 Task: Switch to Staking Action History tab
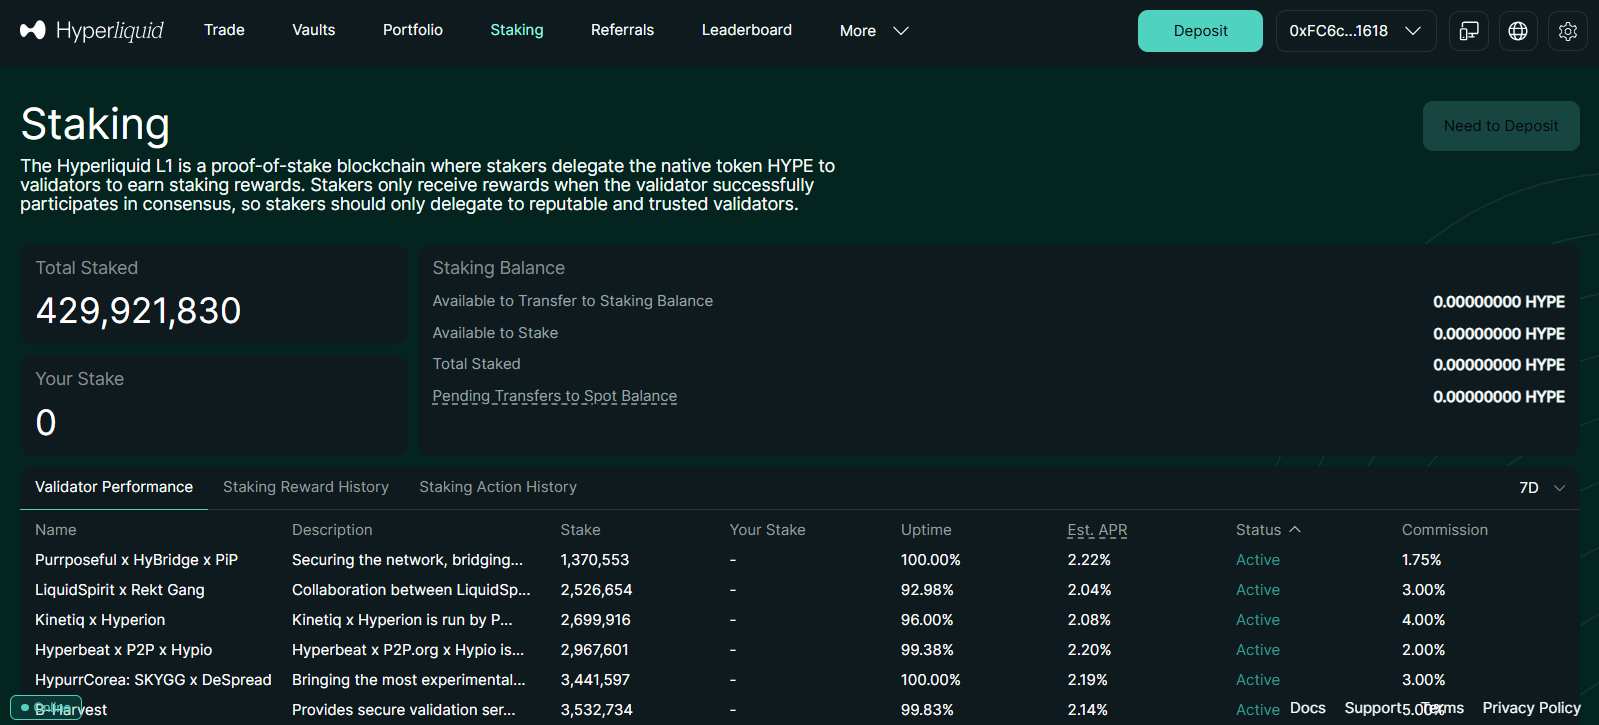click(x=498, y=487)
